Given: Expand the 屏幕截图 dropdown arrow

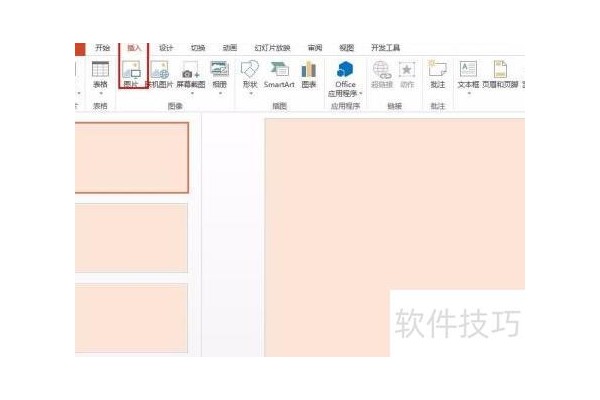Looking at the screenshot, I should coord(192,93).
